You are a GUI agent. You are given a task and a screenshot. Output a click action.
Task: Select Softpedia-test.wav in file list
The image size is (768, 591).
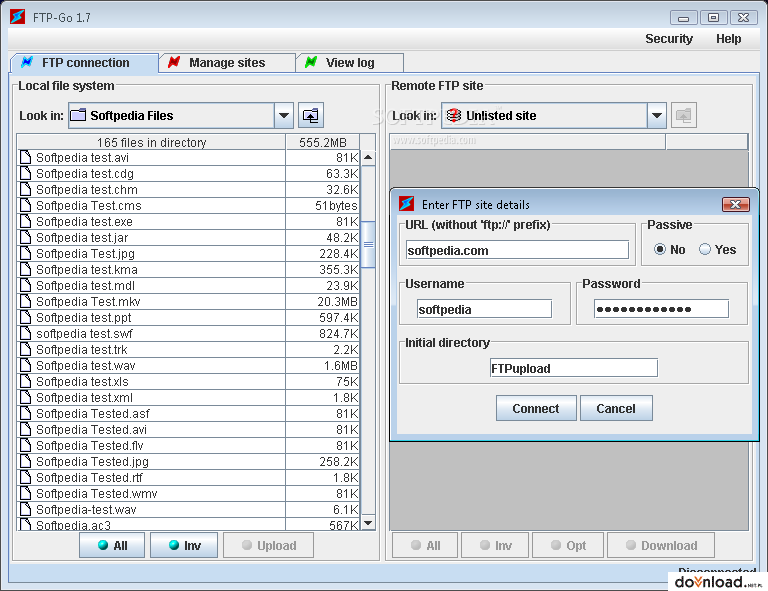(151, 509)
